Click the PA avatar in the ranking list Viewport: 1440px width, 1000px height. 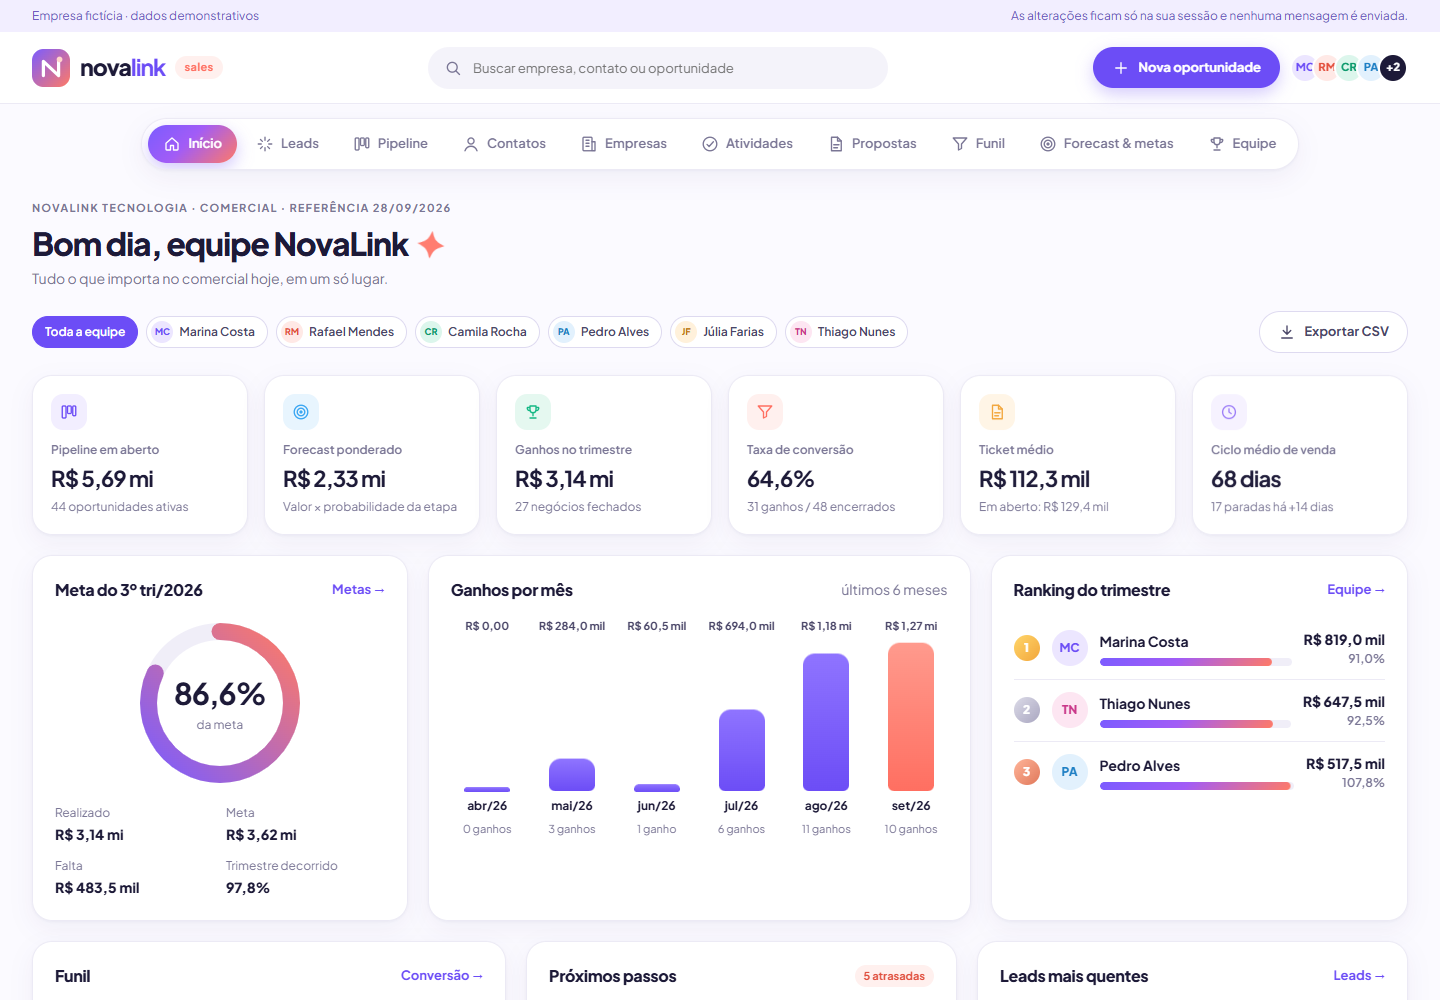1070,772
